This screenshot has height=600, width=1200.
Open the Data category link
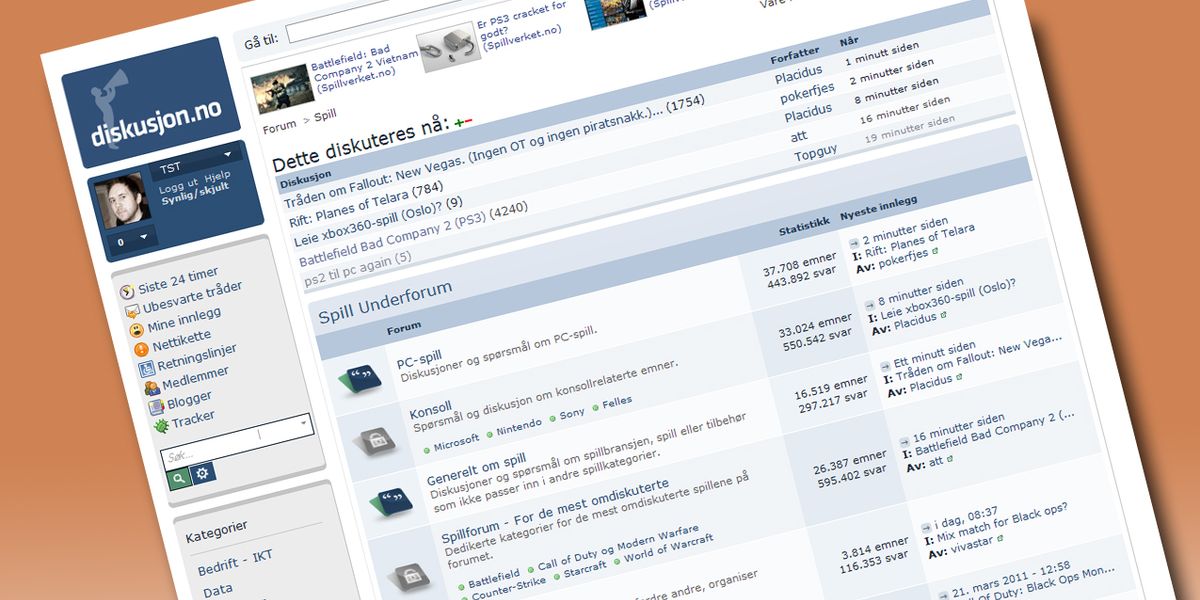[217, 590]
